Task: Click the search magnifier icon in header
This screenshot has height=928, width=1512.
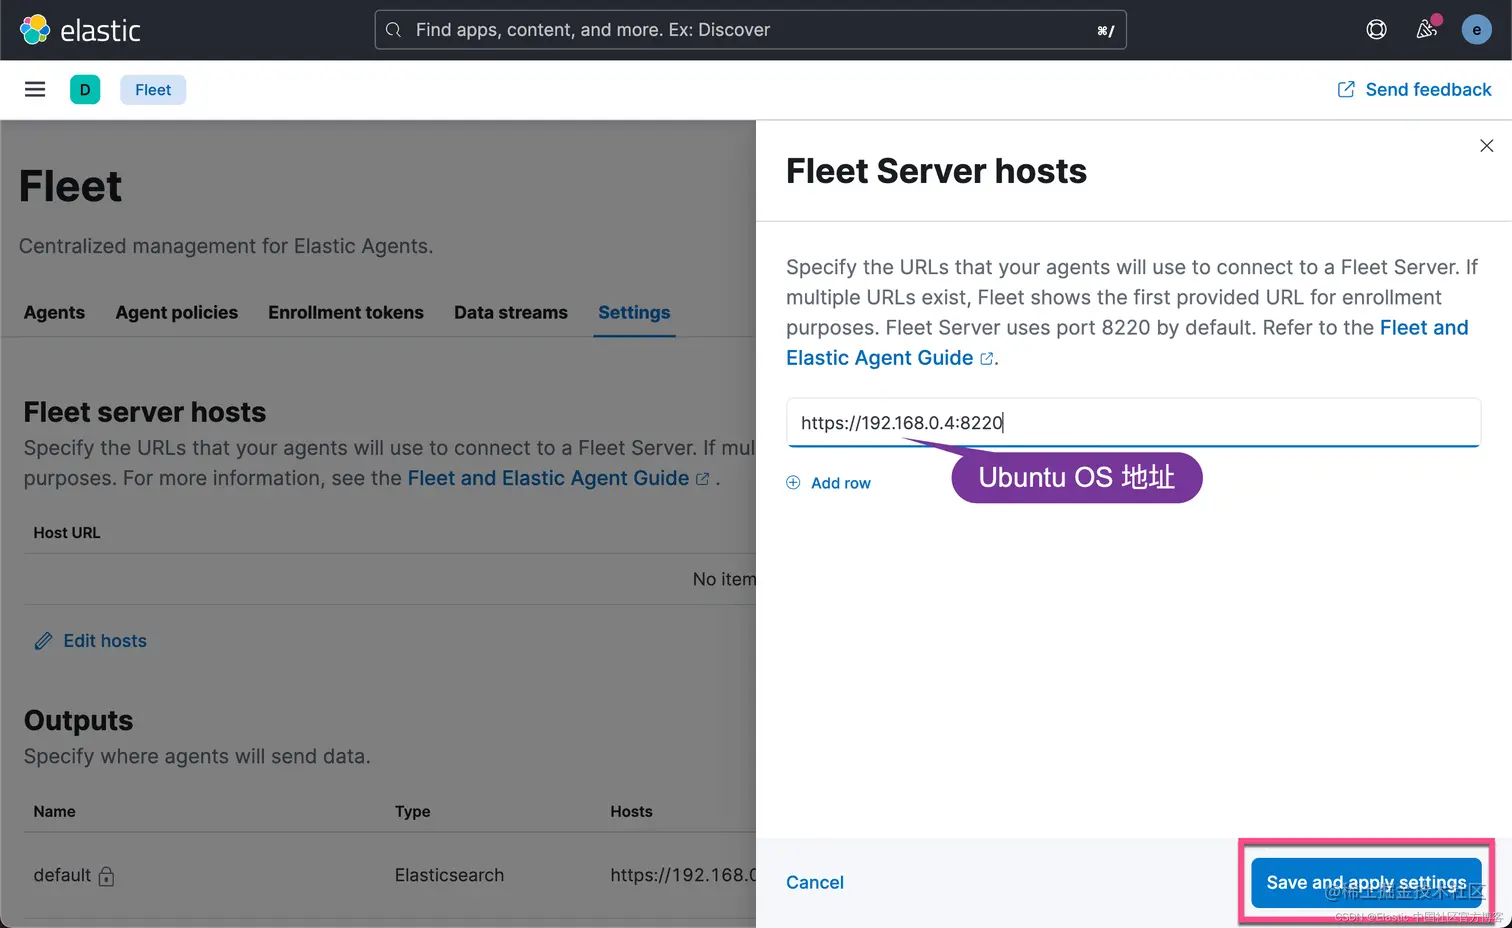Action: coord(394,30)
